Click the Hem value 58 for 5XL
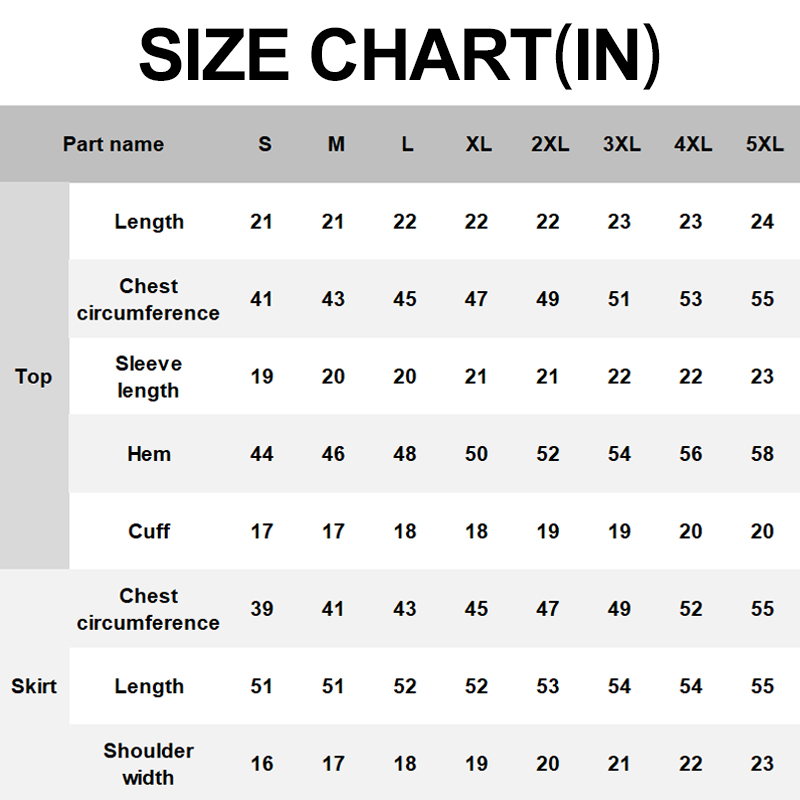The height and width of the screenshot is (800, 800). tap(762, 454)
